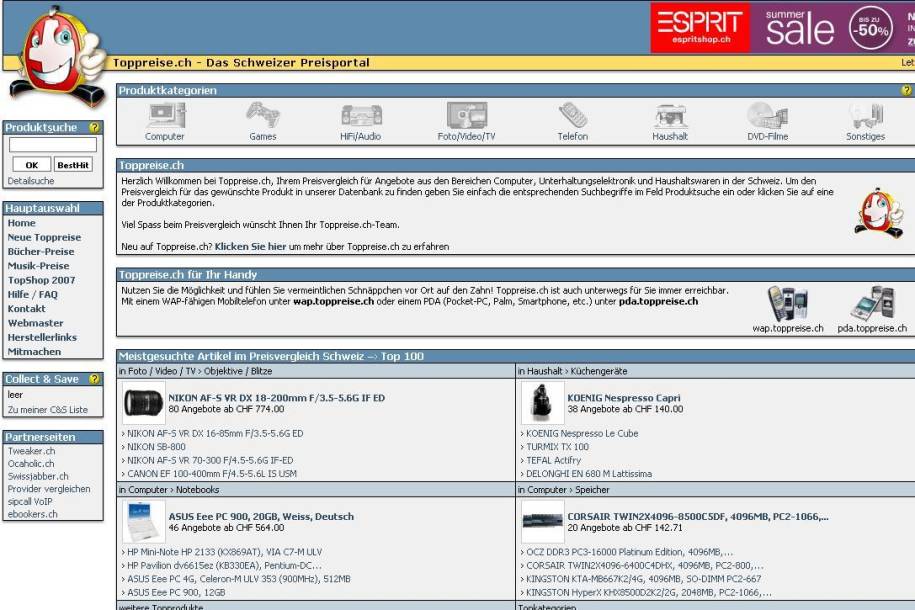Open Hilfe / FAQ menu item
915x610 pixels.
(x=33, y=294)
